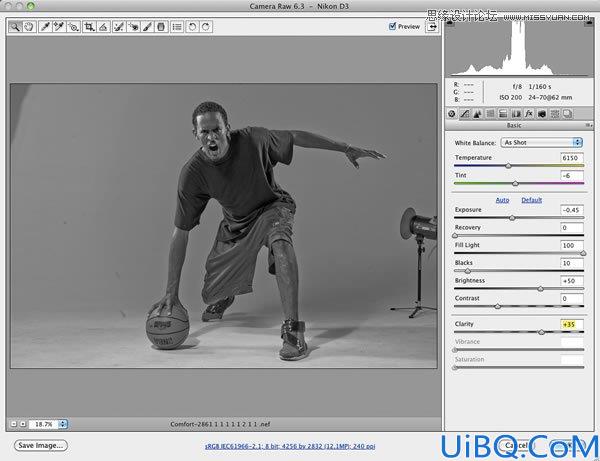Click the Clarity slider handle
600x461 pixels.
(541, 332)
